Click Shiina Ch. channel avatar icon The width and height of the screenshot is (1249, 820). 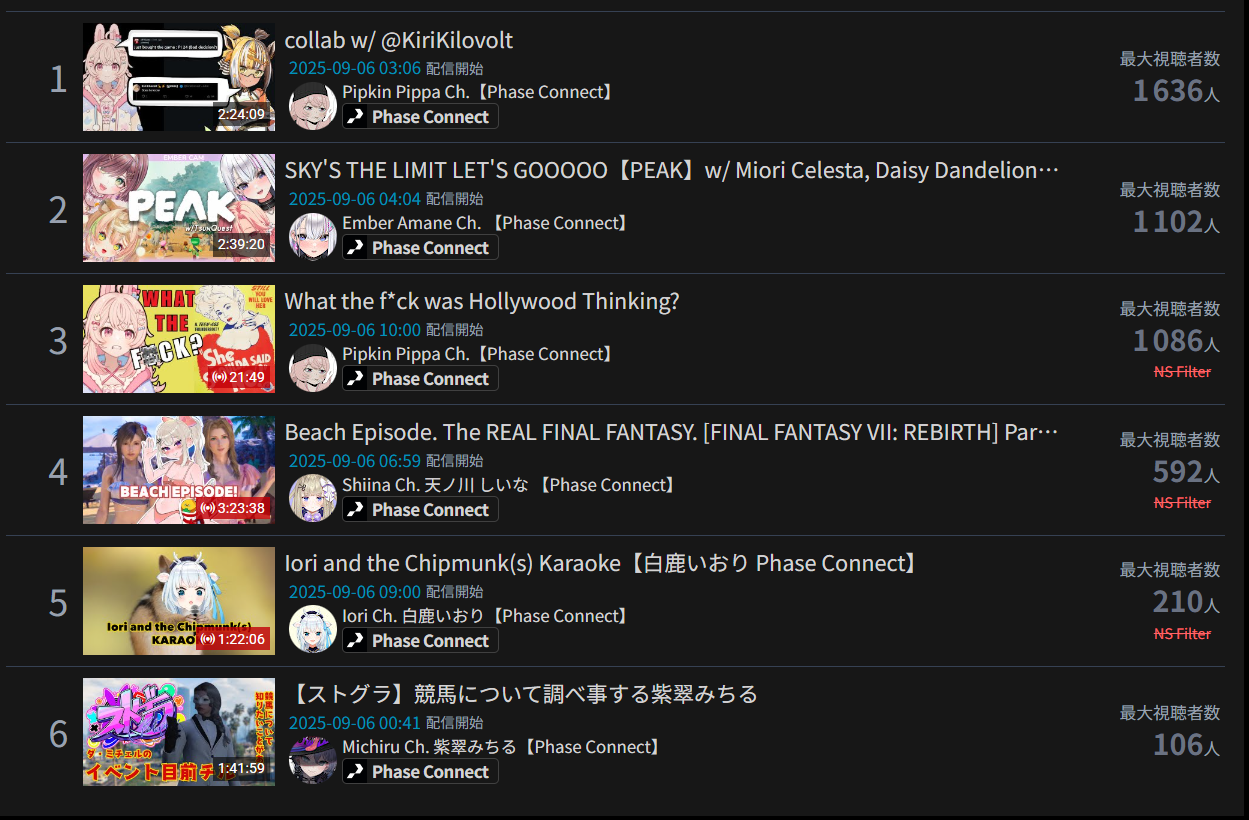[x=313, y=498]
